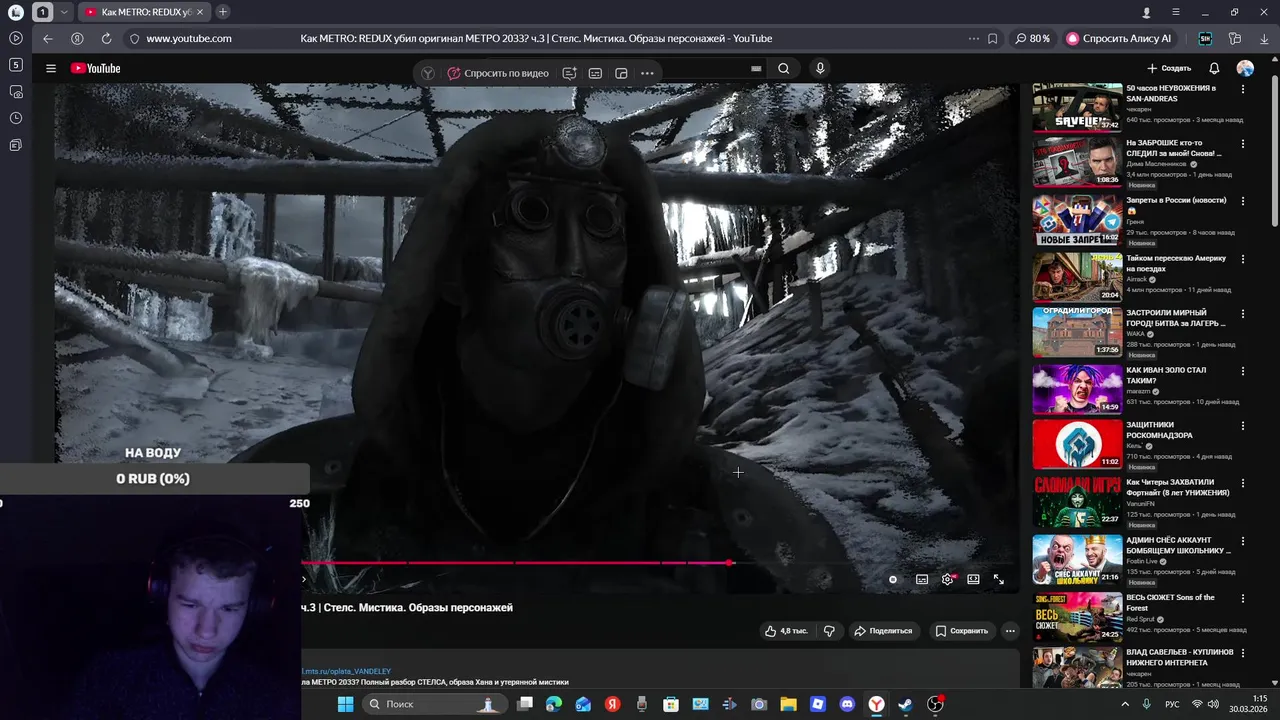Click Спросить по видео button
The image size is (1280, 720).
[x=498, y=73]
